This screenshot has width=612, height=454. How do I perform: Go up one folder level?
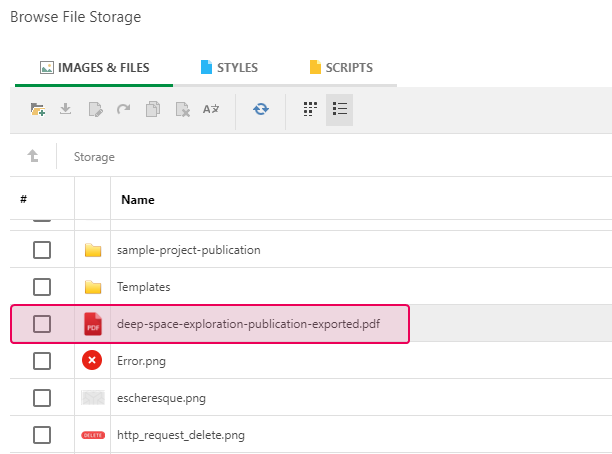pos(33,156)
